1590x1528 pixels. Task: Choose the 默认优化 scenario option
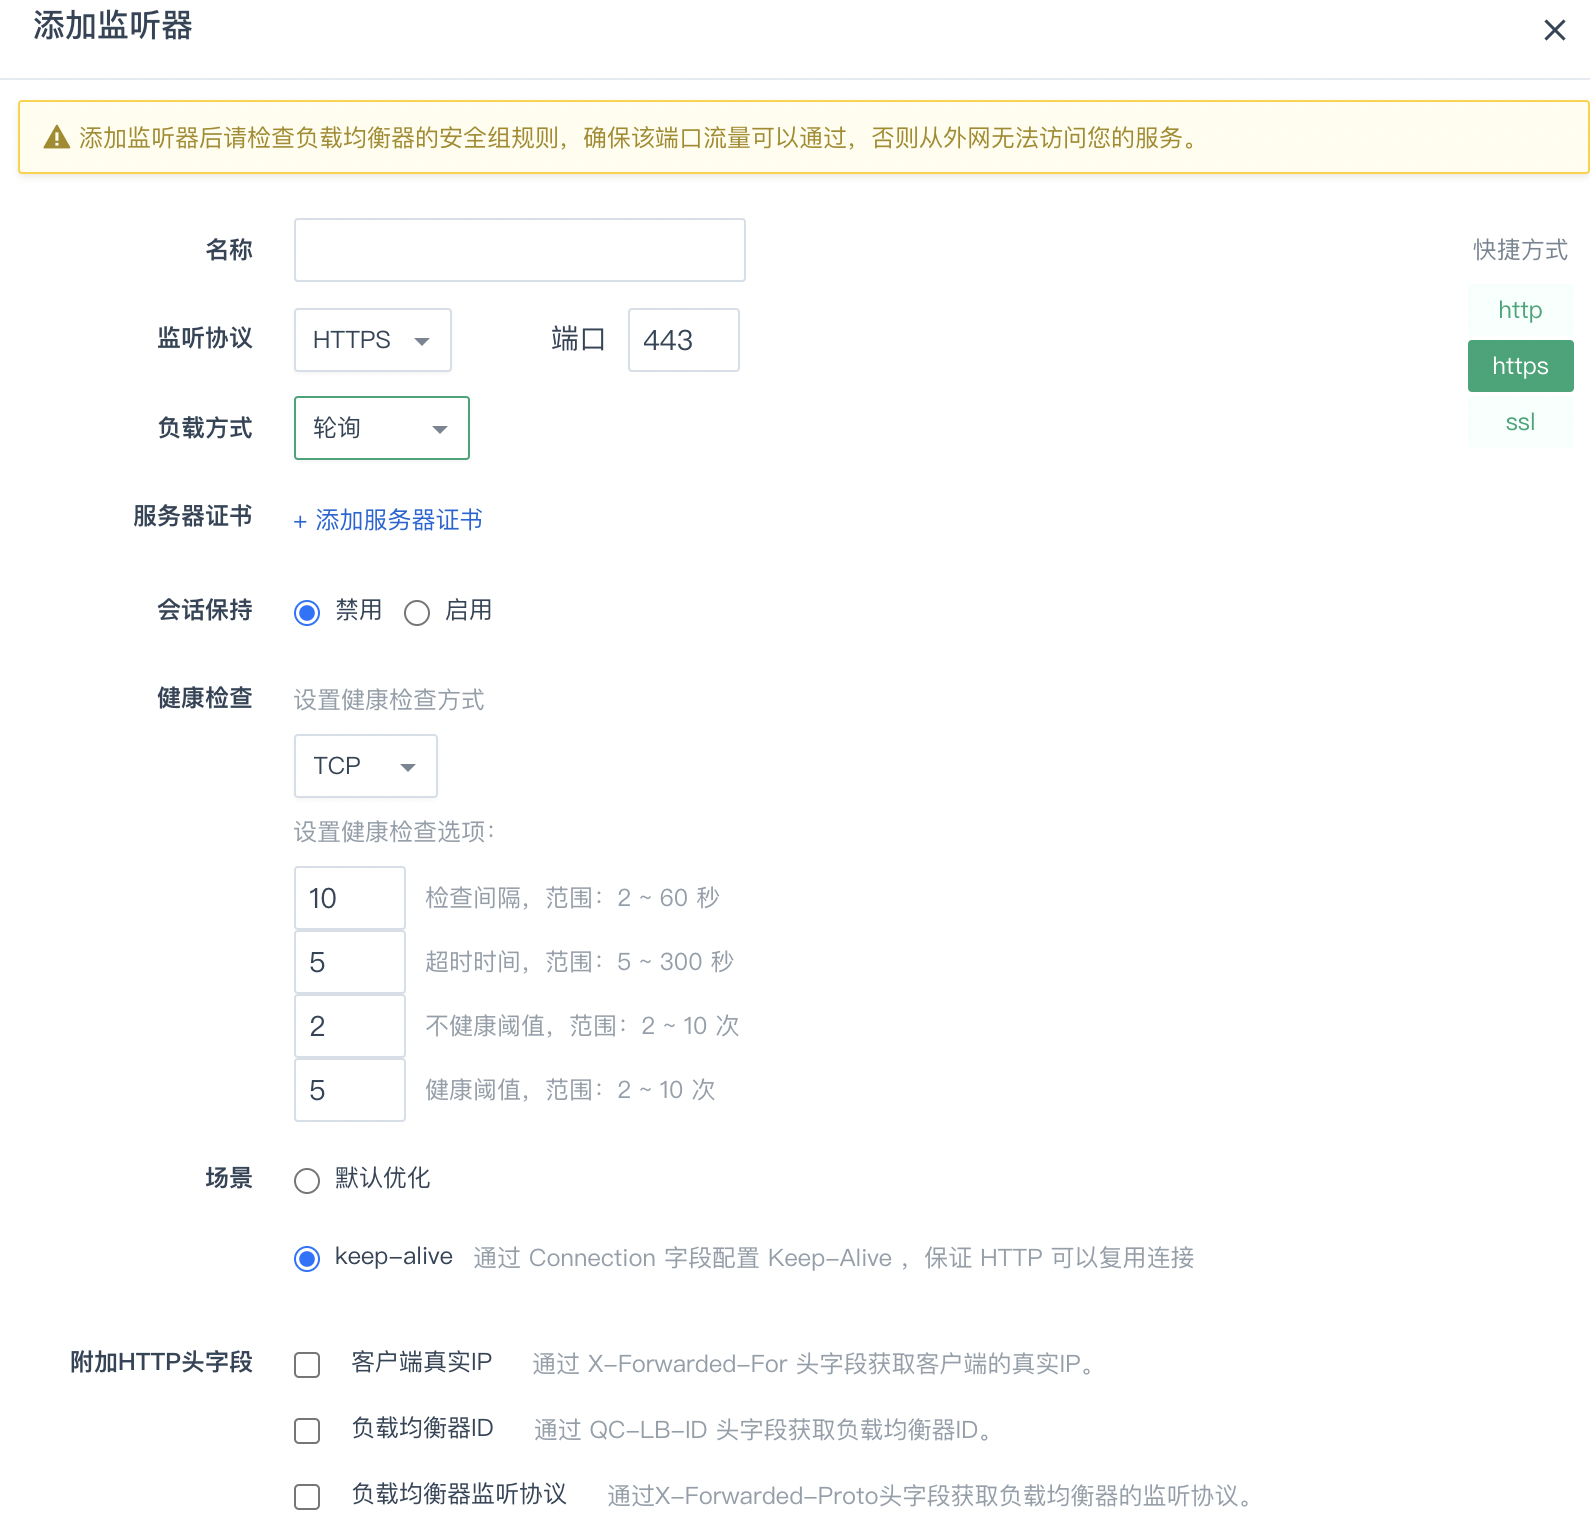coord(307,1180)
